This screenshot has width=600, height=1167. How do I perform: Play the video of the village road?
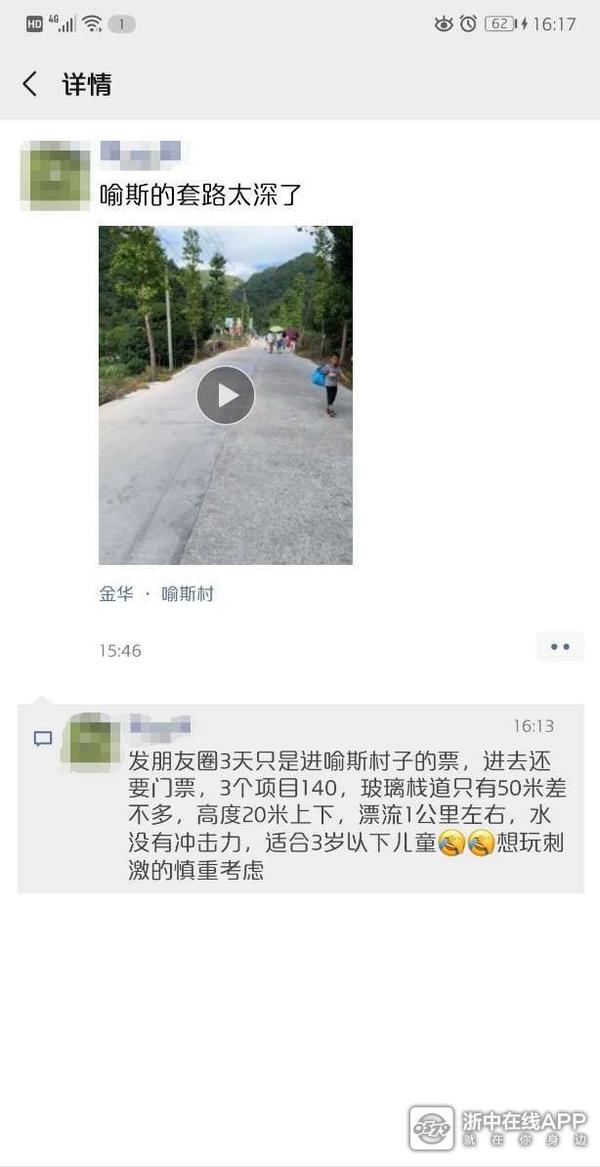pyautogui.click(x=226, y=395)
